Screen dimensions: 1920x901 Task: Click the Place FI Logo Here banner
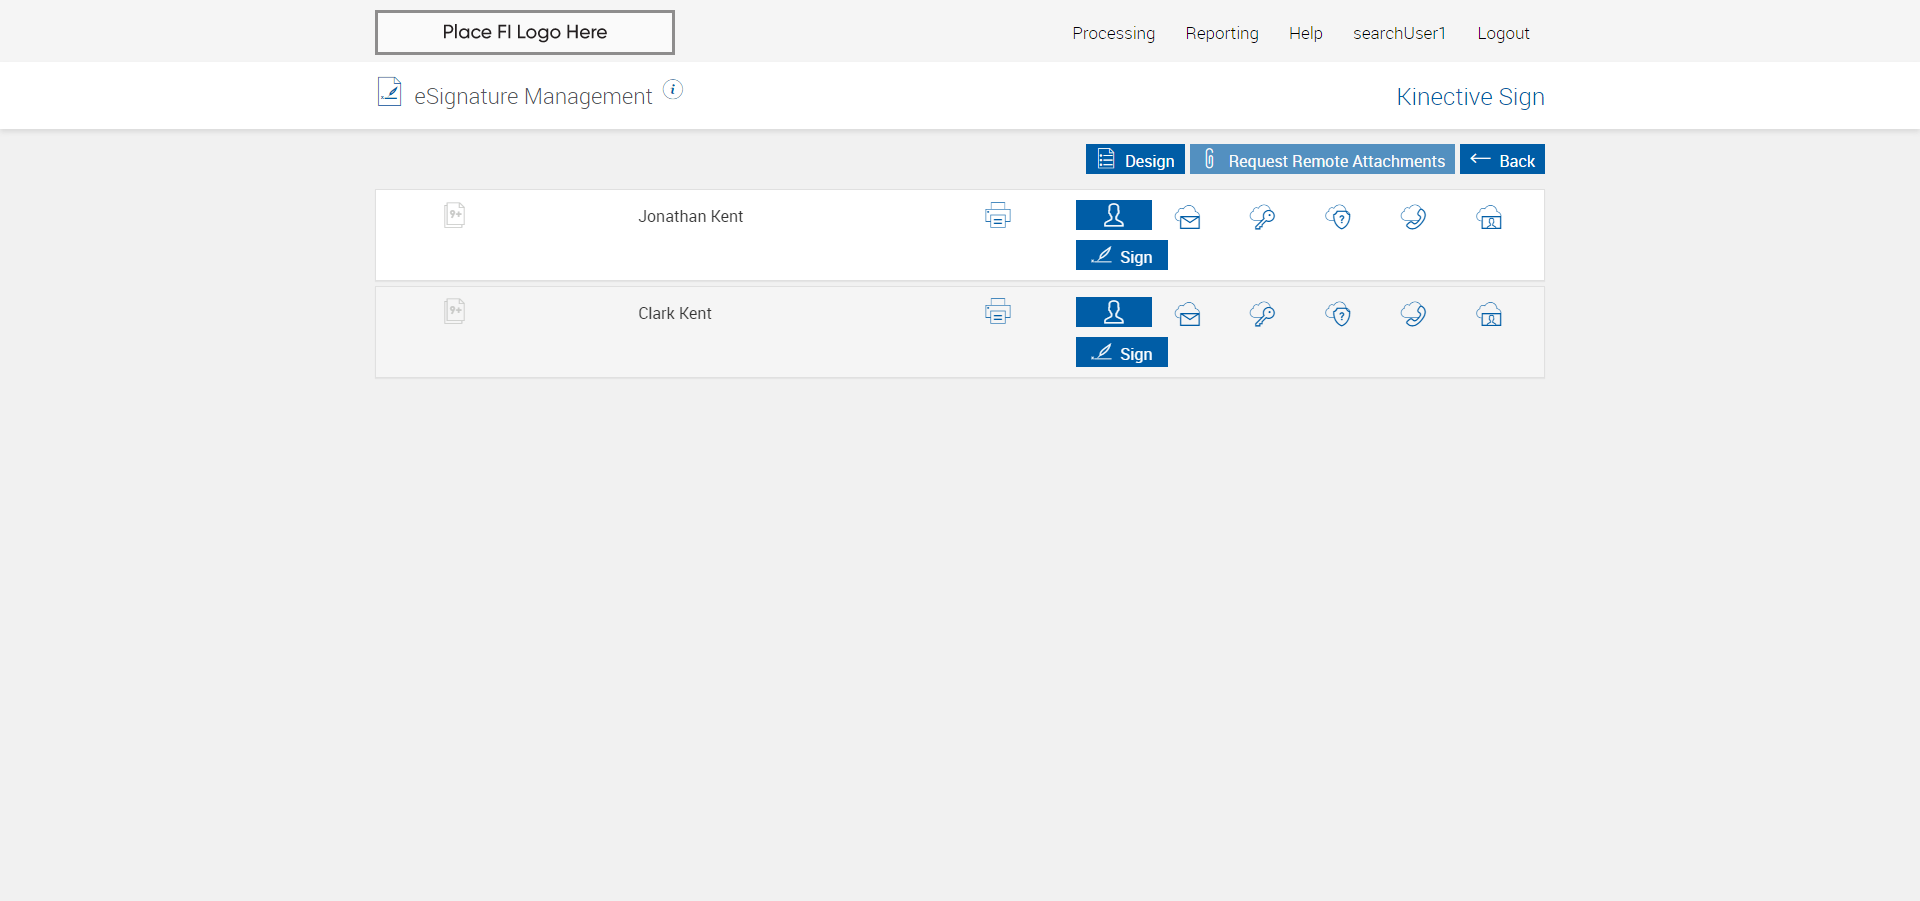coord(524,32)
